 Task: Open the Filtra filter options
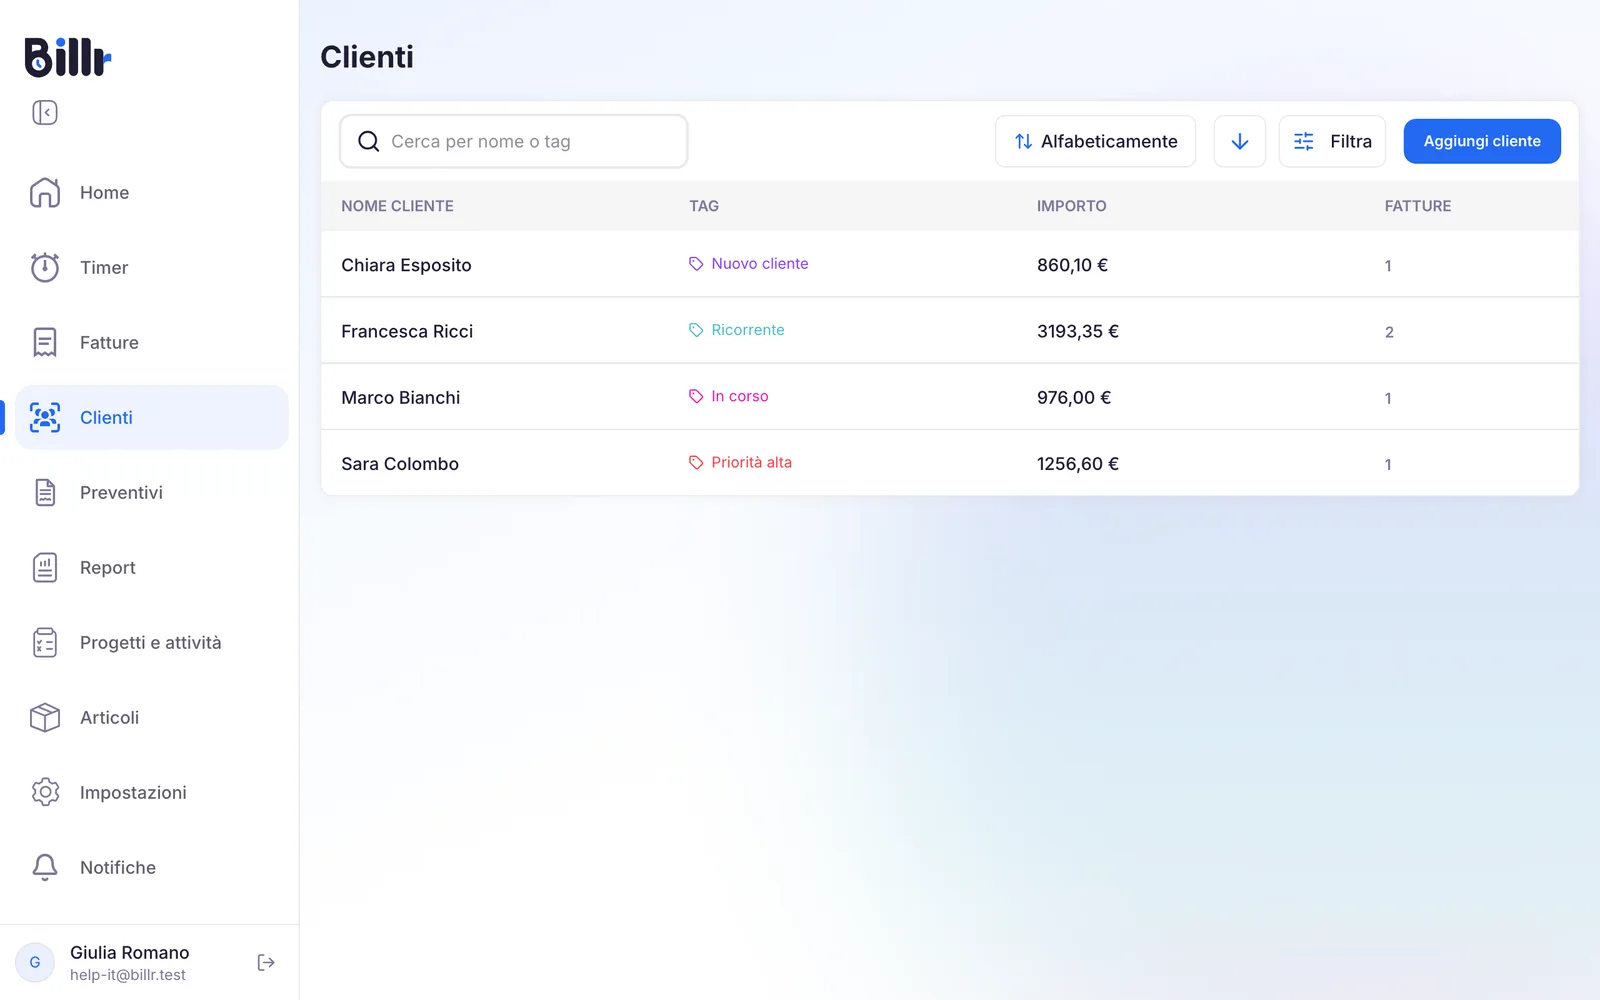click(x=1332, y=141)
